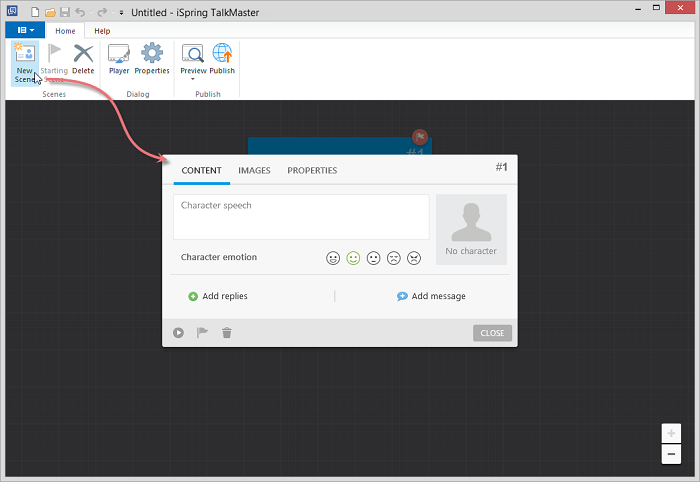Switch to the Home ribbon tab
The height and width of the screenshot is (482, 700).
coord(65,31)
